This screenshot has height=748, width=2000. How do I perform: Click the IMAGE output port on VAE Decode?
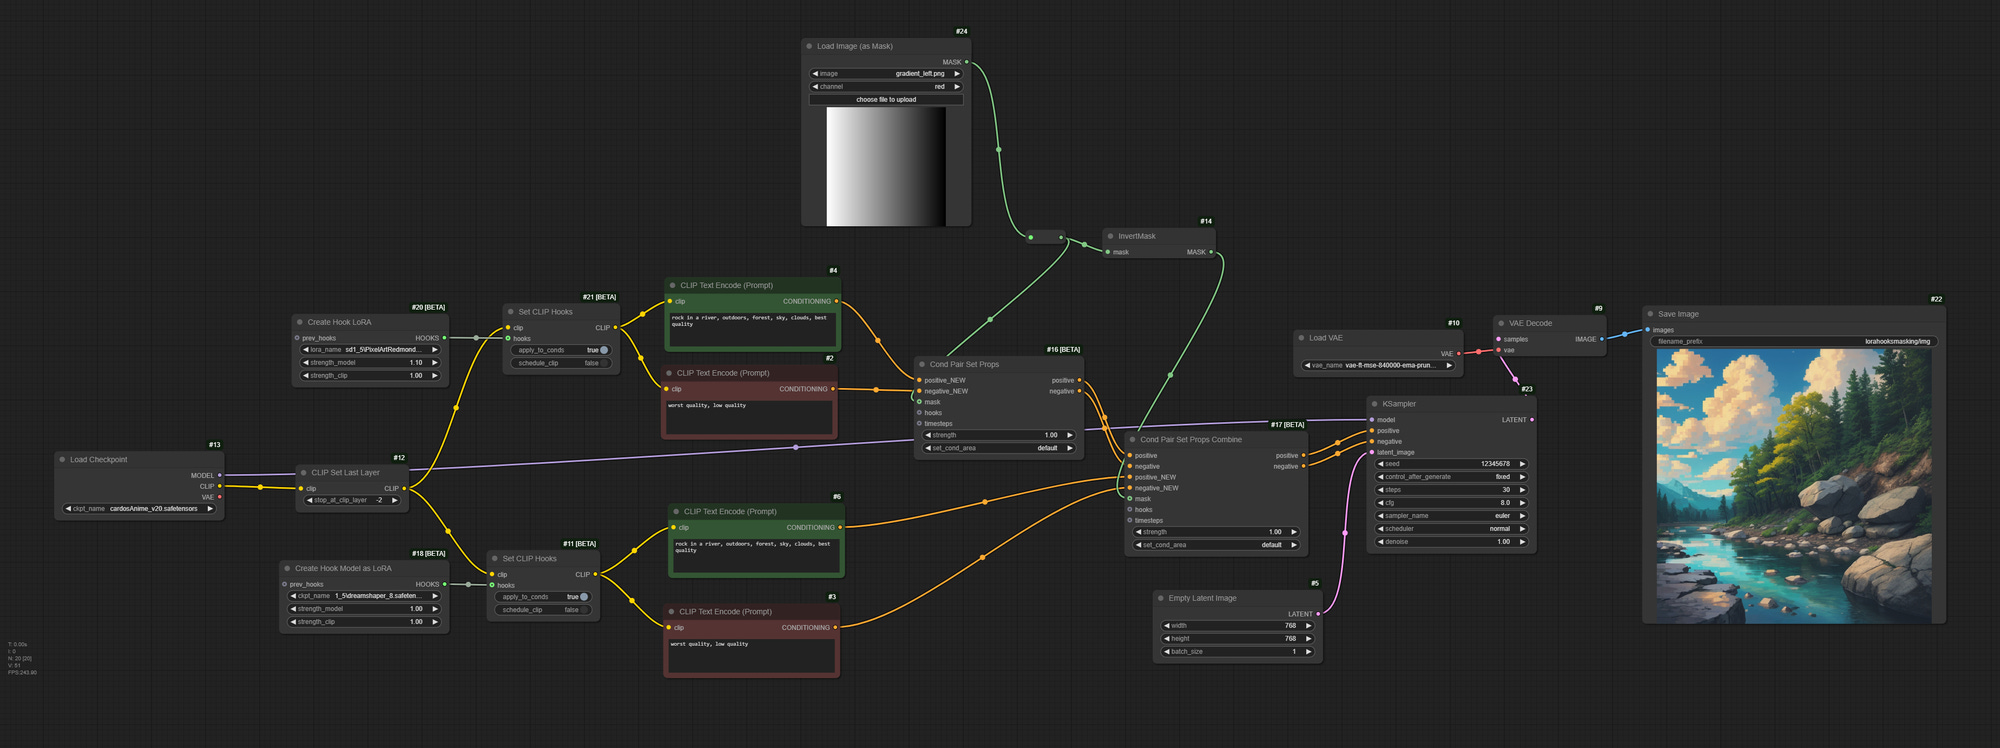tap(1602, 339)
